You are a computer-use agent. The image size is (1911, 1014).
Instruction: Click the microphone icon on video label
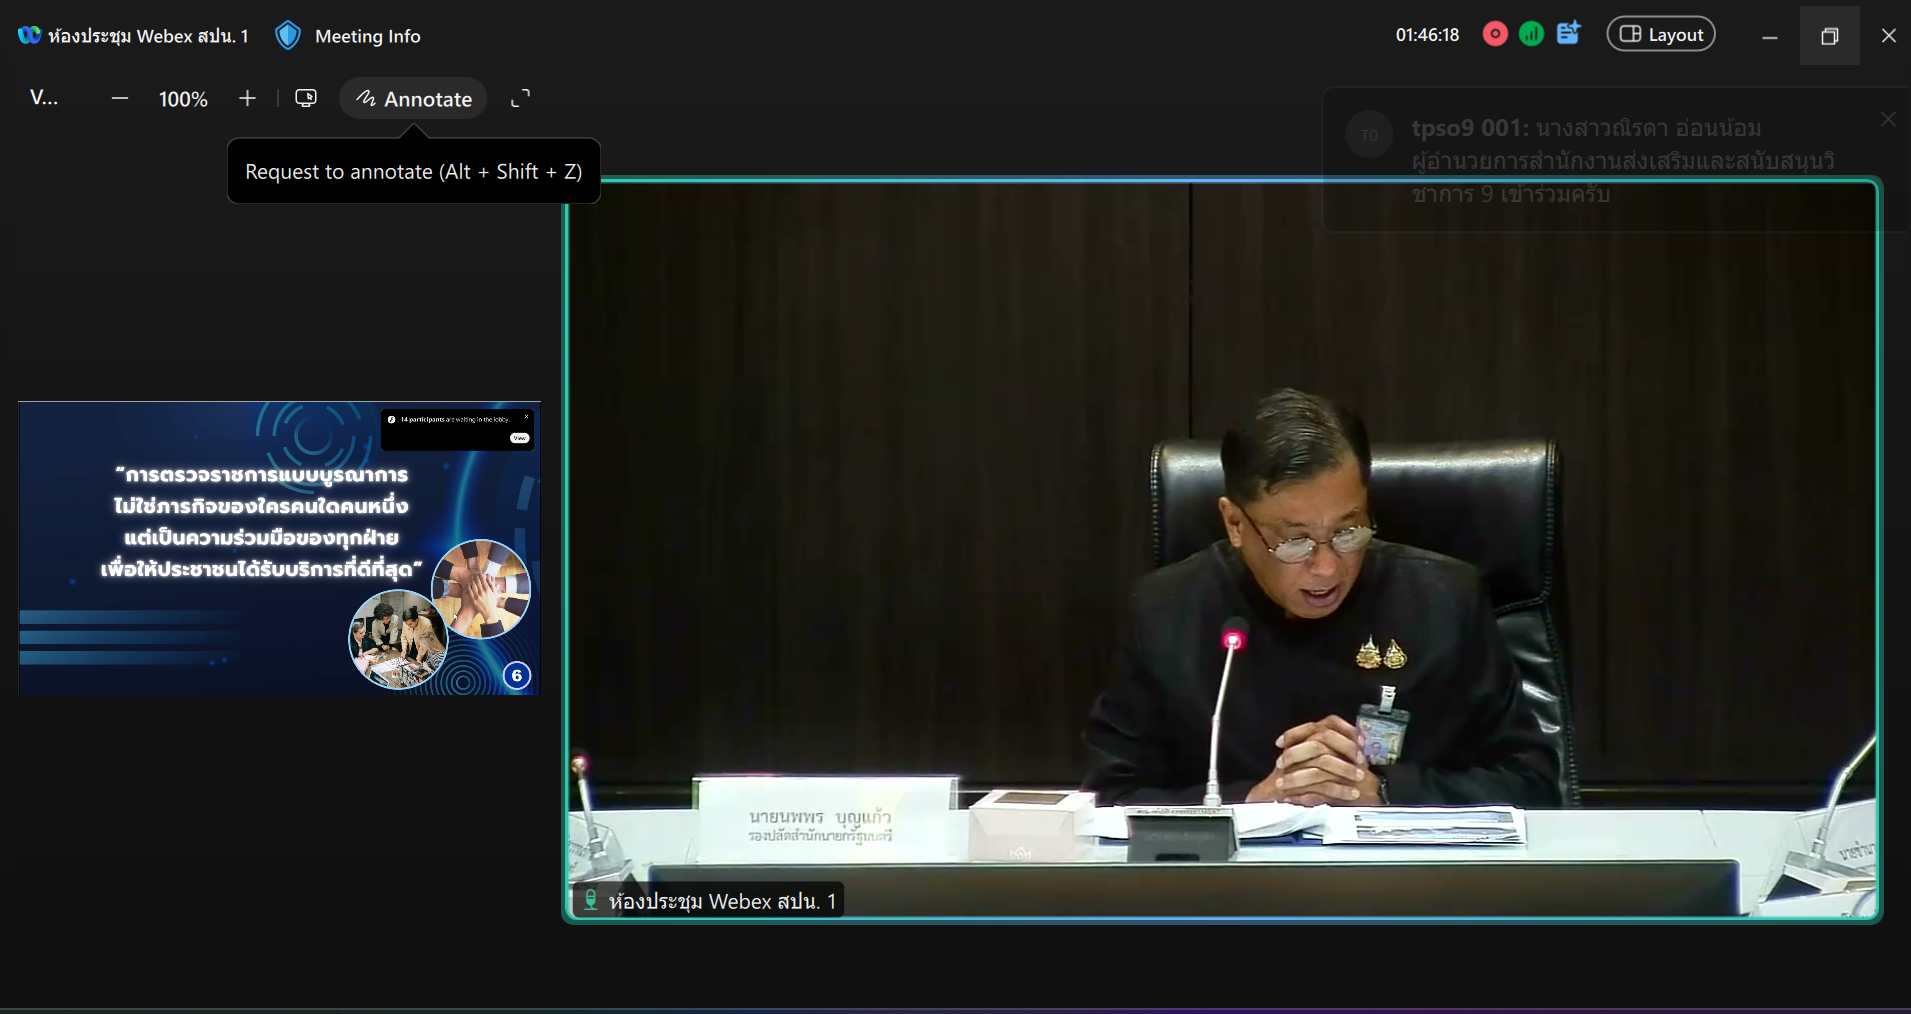pyautogui.click(x=591, y=900)
